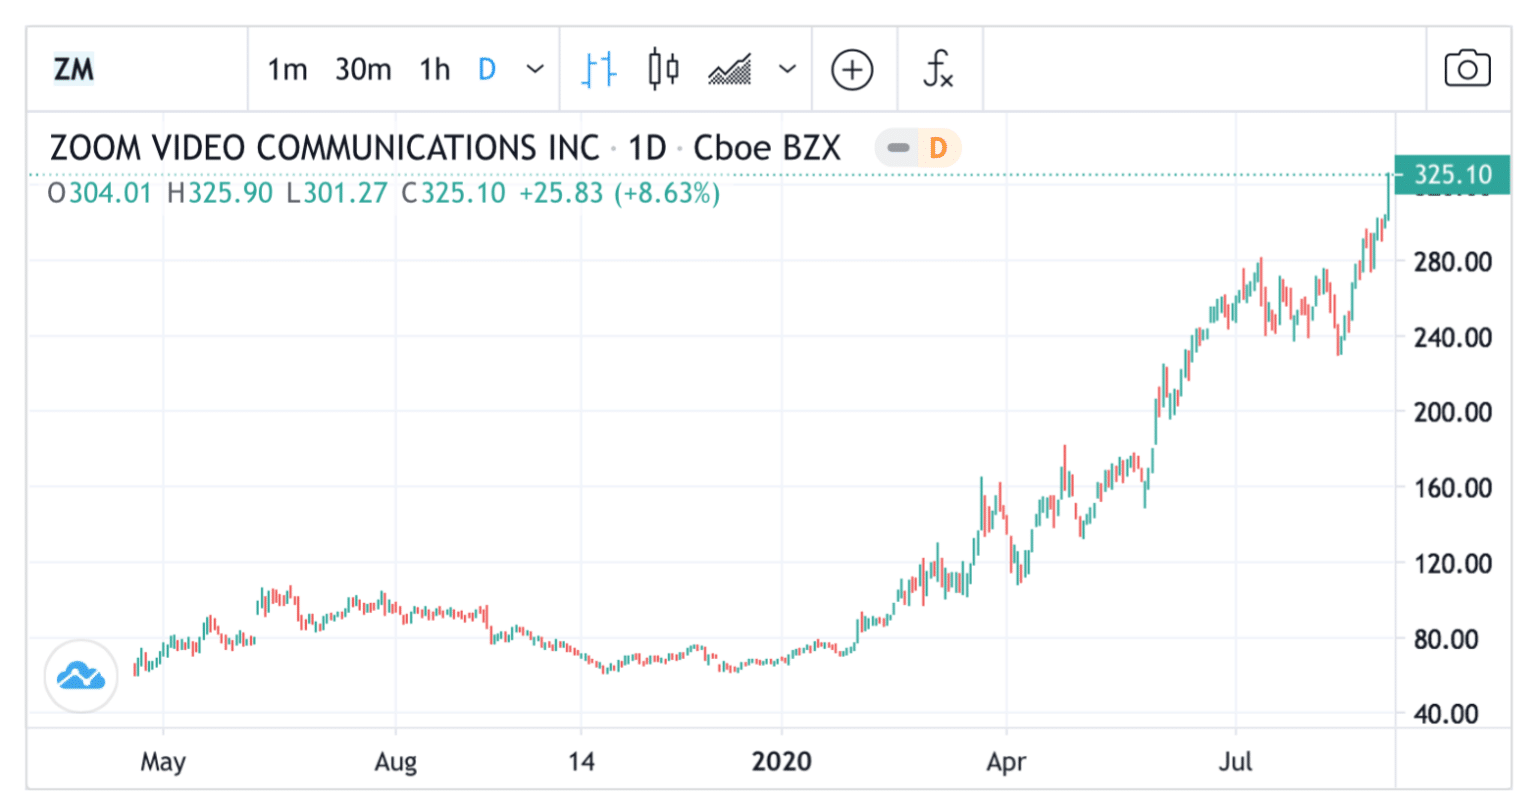Open the indicators fx icon
This screenshot has width=1536, height=804.
[x=939, y=68]
